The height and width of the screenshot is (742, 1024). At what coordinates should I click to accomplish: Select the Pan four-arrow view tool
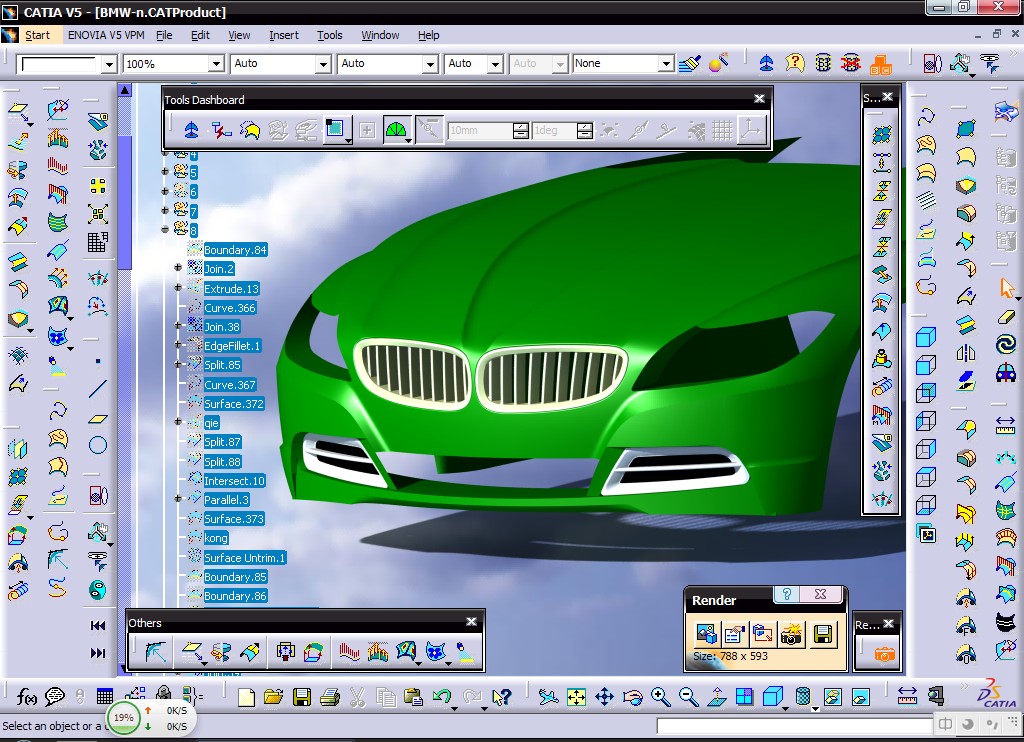pos(604,697)
